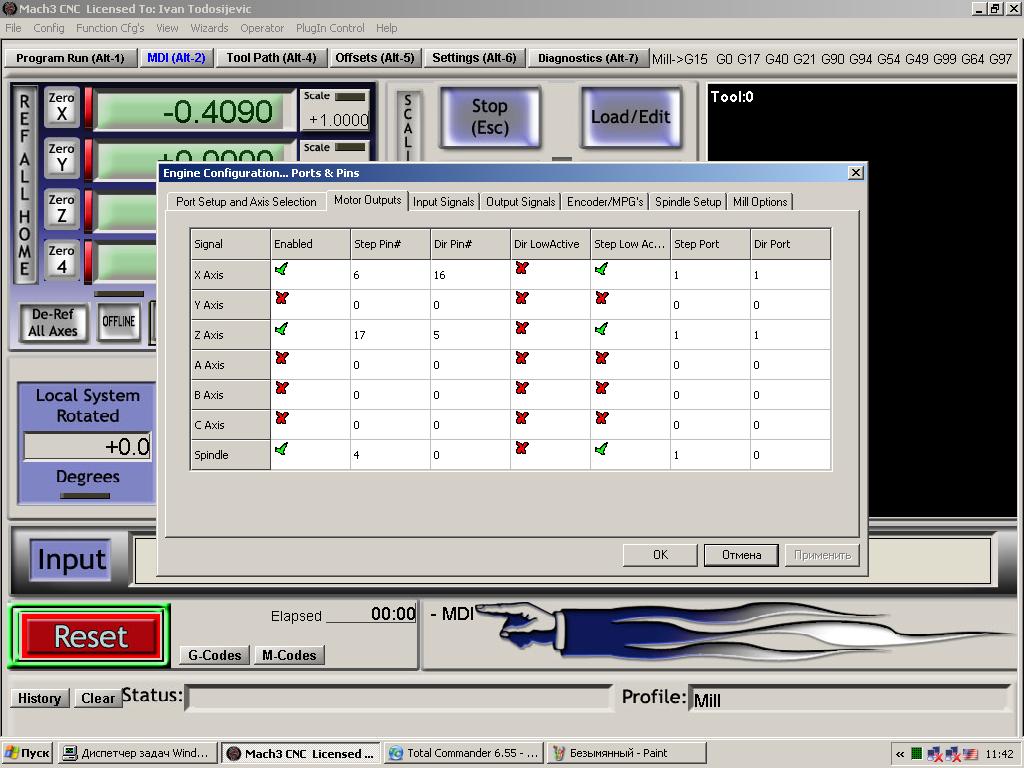Toggle A Axis Enabled red cross
1024x768 pixels.
(x=281, y=359)
